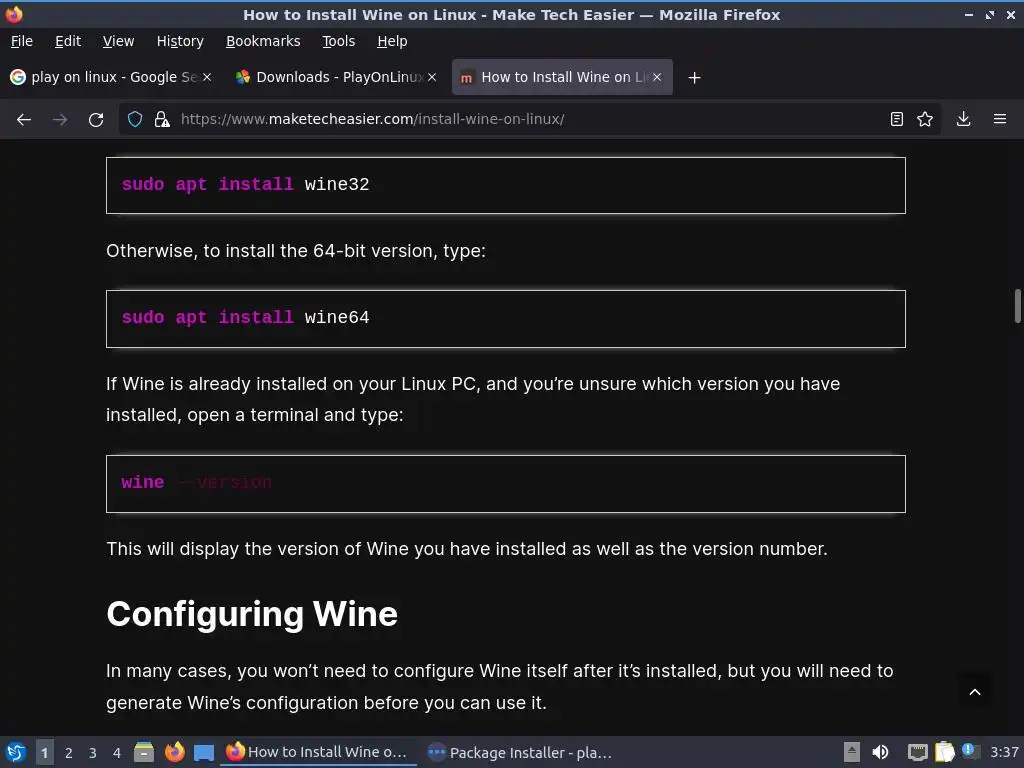
Task: Close the 'play on linux - Google' tab
Action: pos(206,77)
